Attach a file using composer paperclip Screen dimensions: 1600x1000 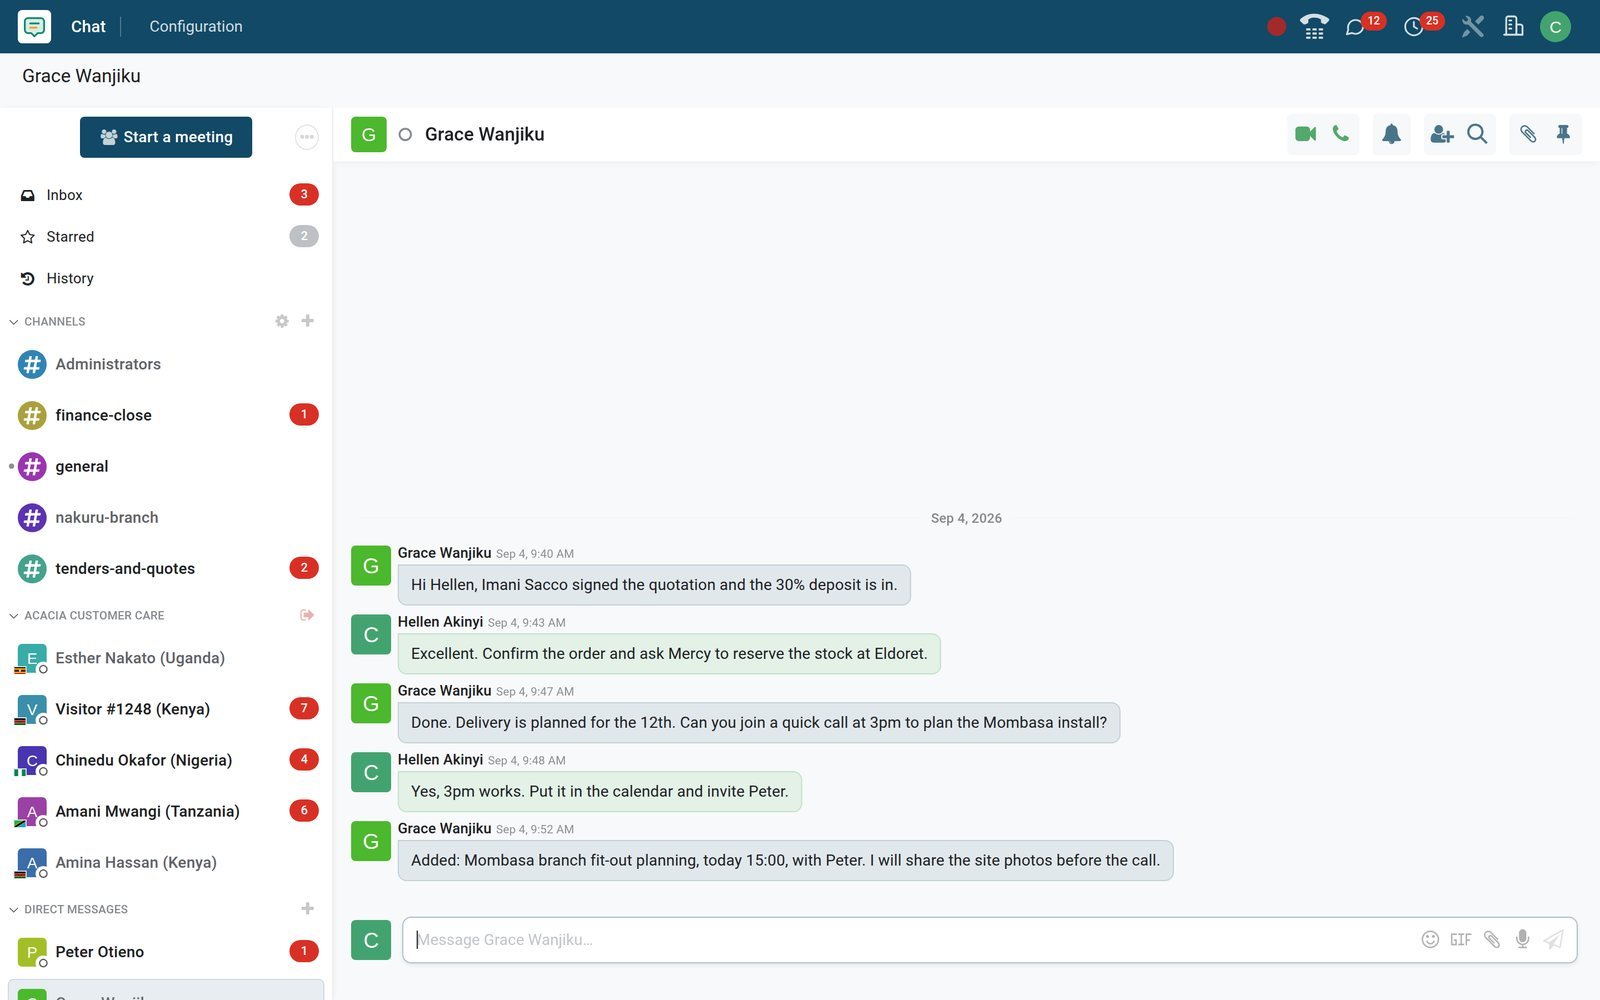[1492, 939]
